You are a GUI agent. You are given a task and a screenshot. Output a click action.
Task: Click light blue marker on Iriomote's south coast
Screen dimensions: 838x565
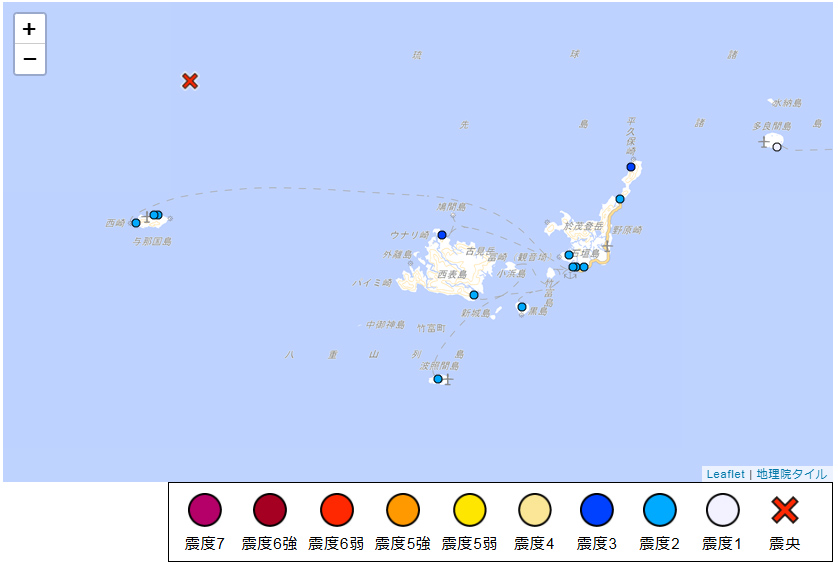pyautogui.click(x=474, y=295)
